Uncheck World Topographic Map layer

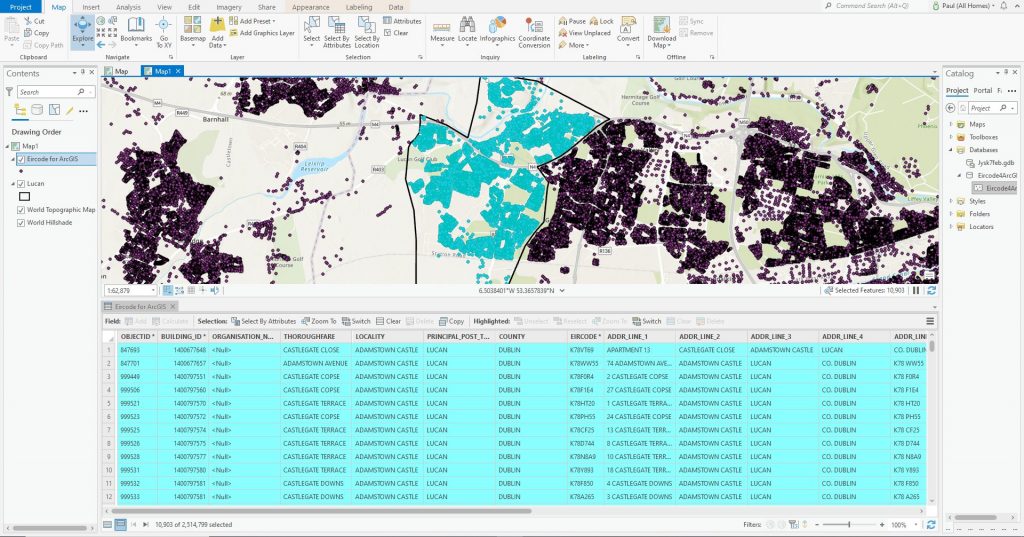pyautogui.click(x=22, y=210)
